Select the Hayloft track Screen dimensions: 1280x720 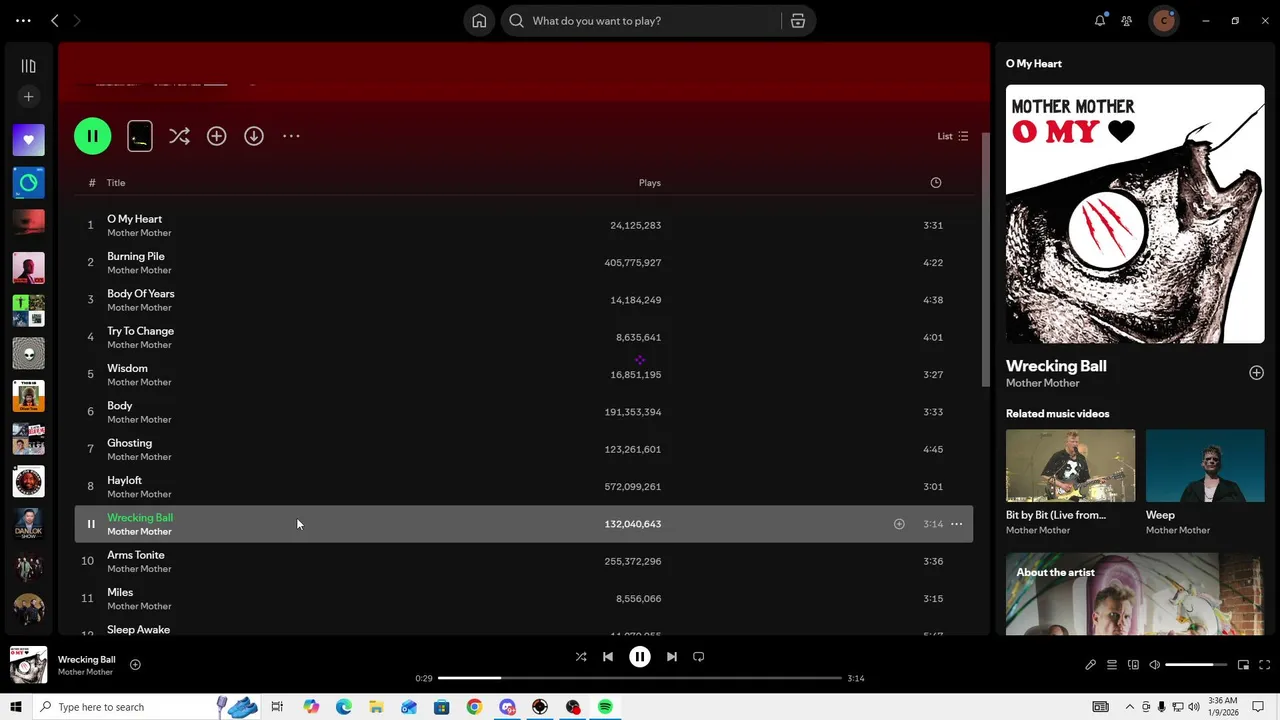(x=524, y=486)
